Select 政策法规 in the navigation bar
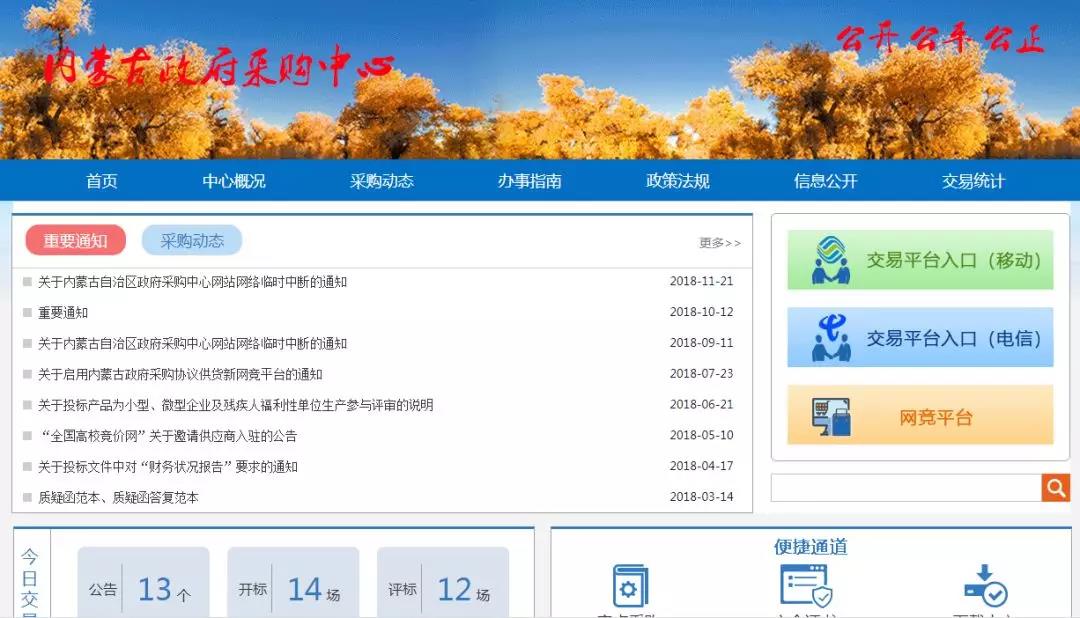This screenshot has width=1080, height=618. 678,181
